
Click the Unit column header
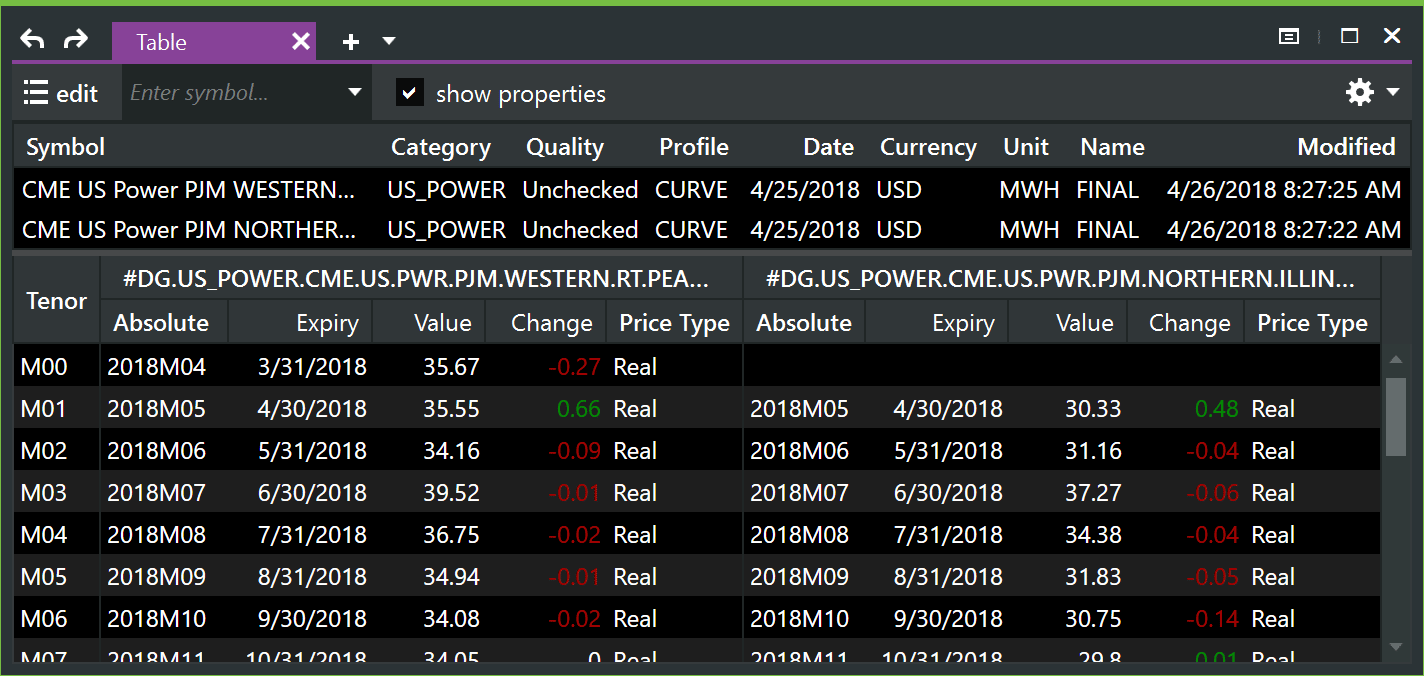(x=1026, y=147)
